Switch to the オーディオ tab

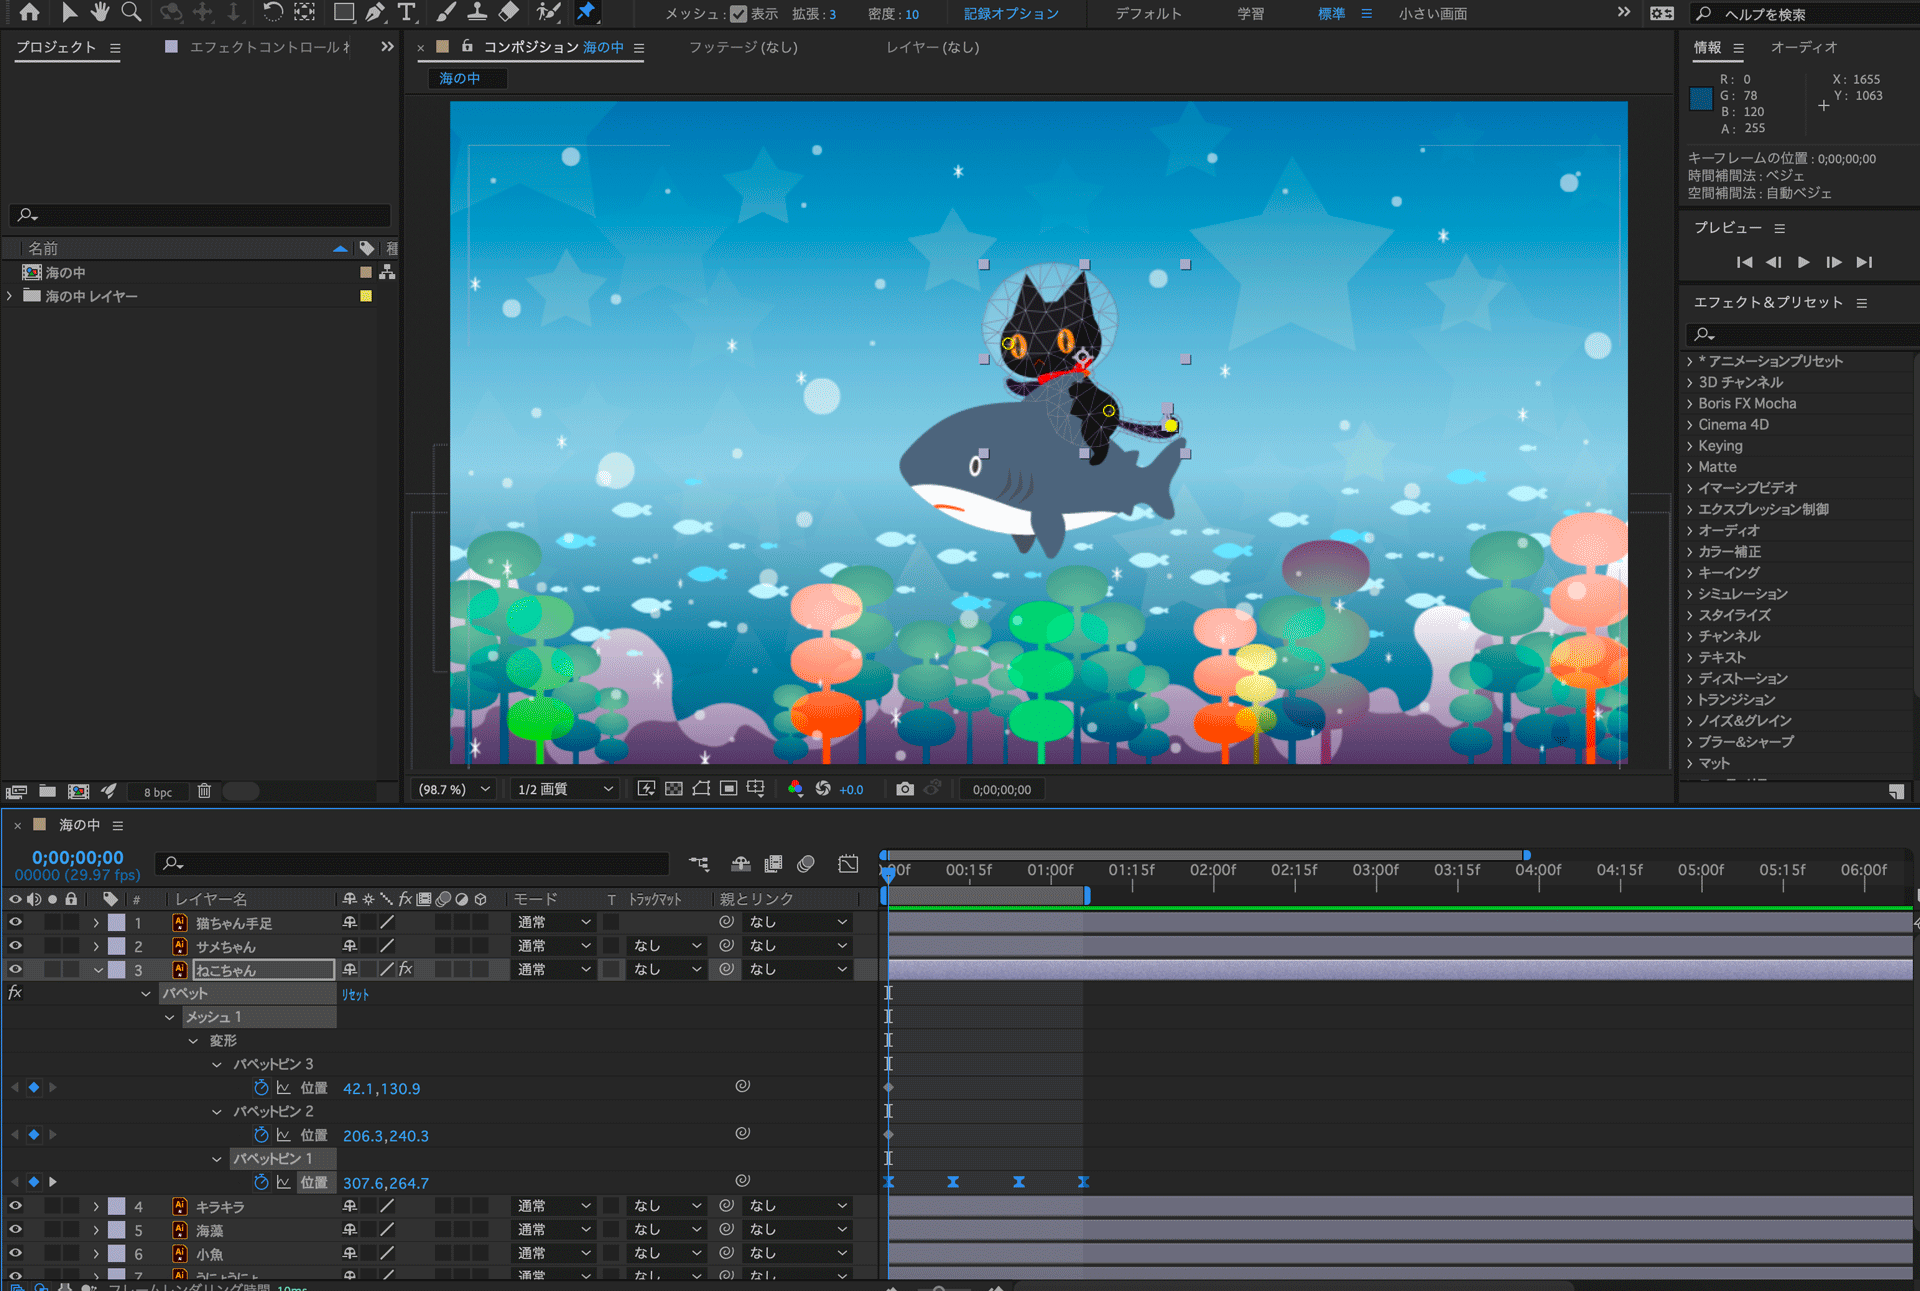point(1803,47)
